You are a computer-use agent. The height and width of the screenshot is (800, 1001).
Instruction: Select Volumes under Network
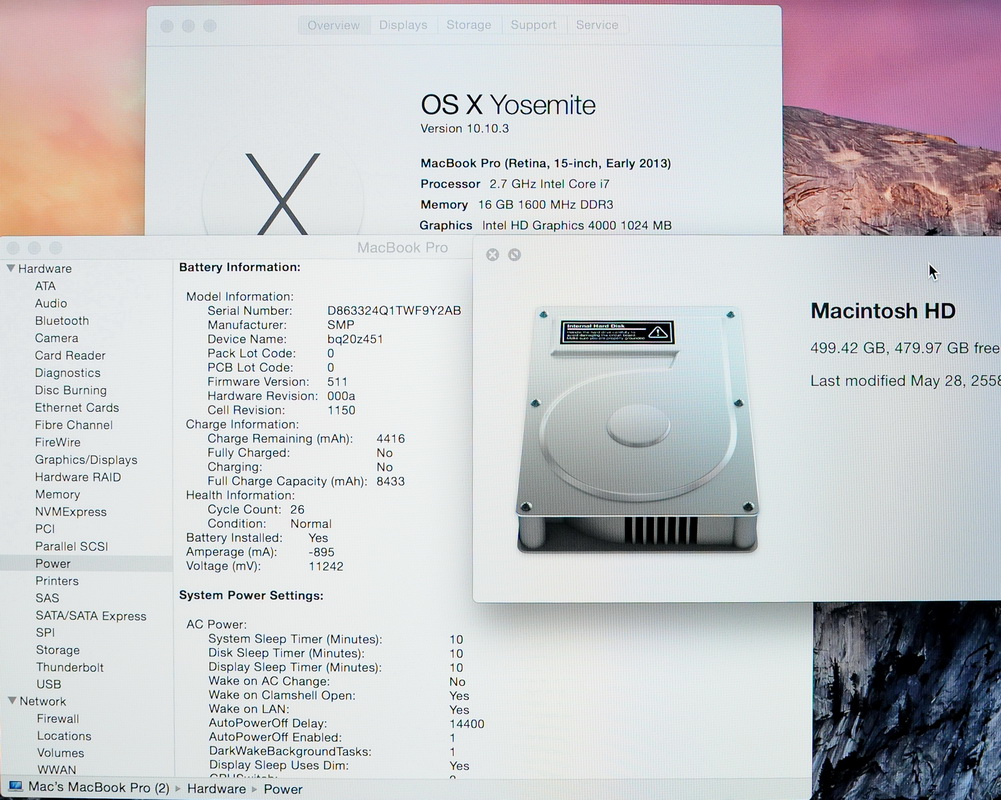[x=60, y=753]
